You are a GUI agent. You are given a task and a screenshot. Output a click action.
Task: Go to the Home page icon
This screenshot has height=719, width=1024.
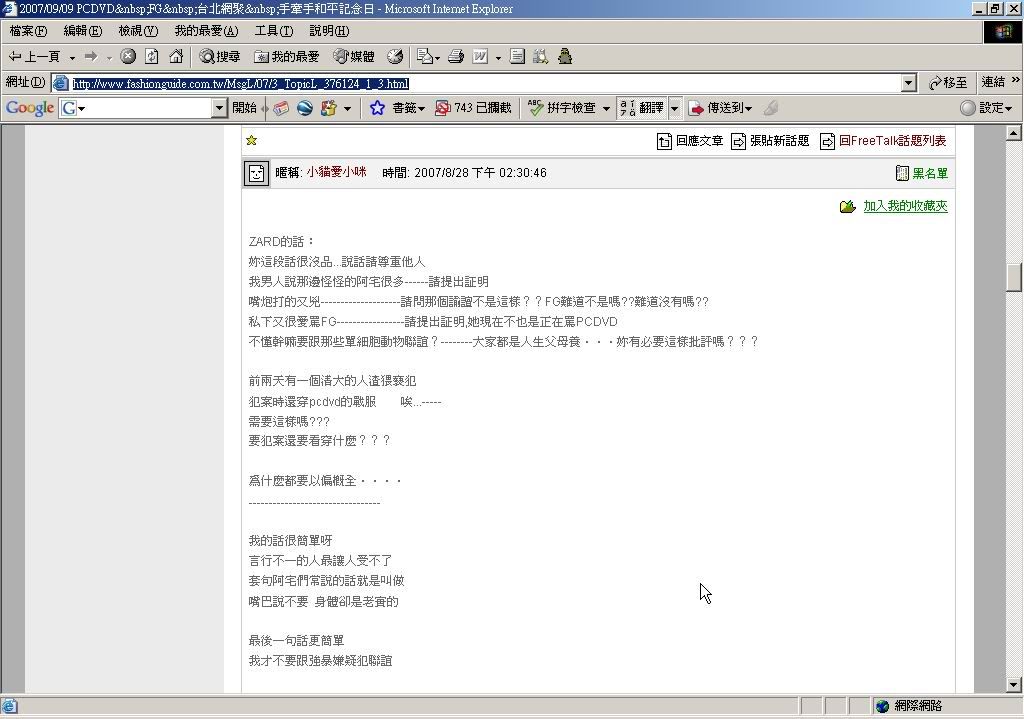point(176,57)
